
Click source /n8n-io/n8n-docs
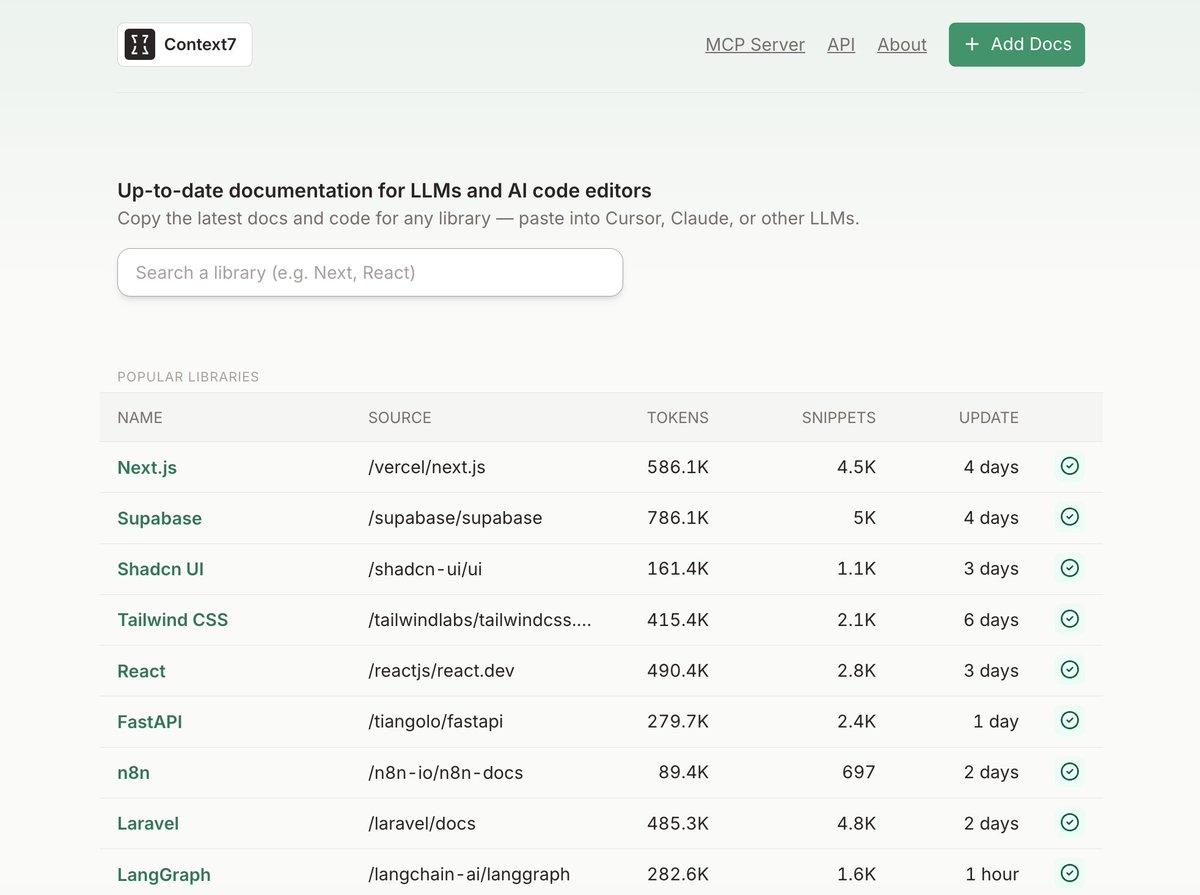coord(446,773)
